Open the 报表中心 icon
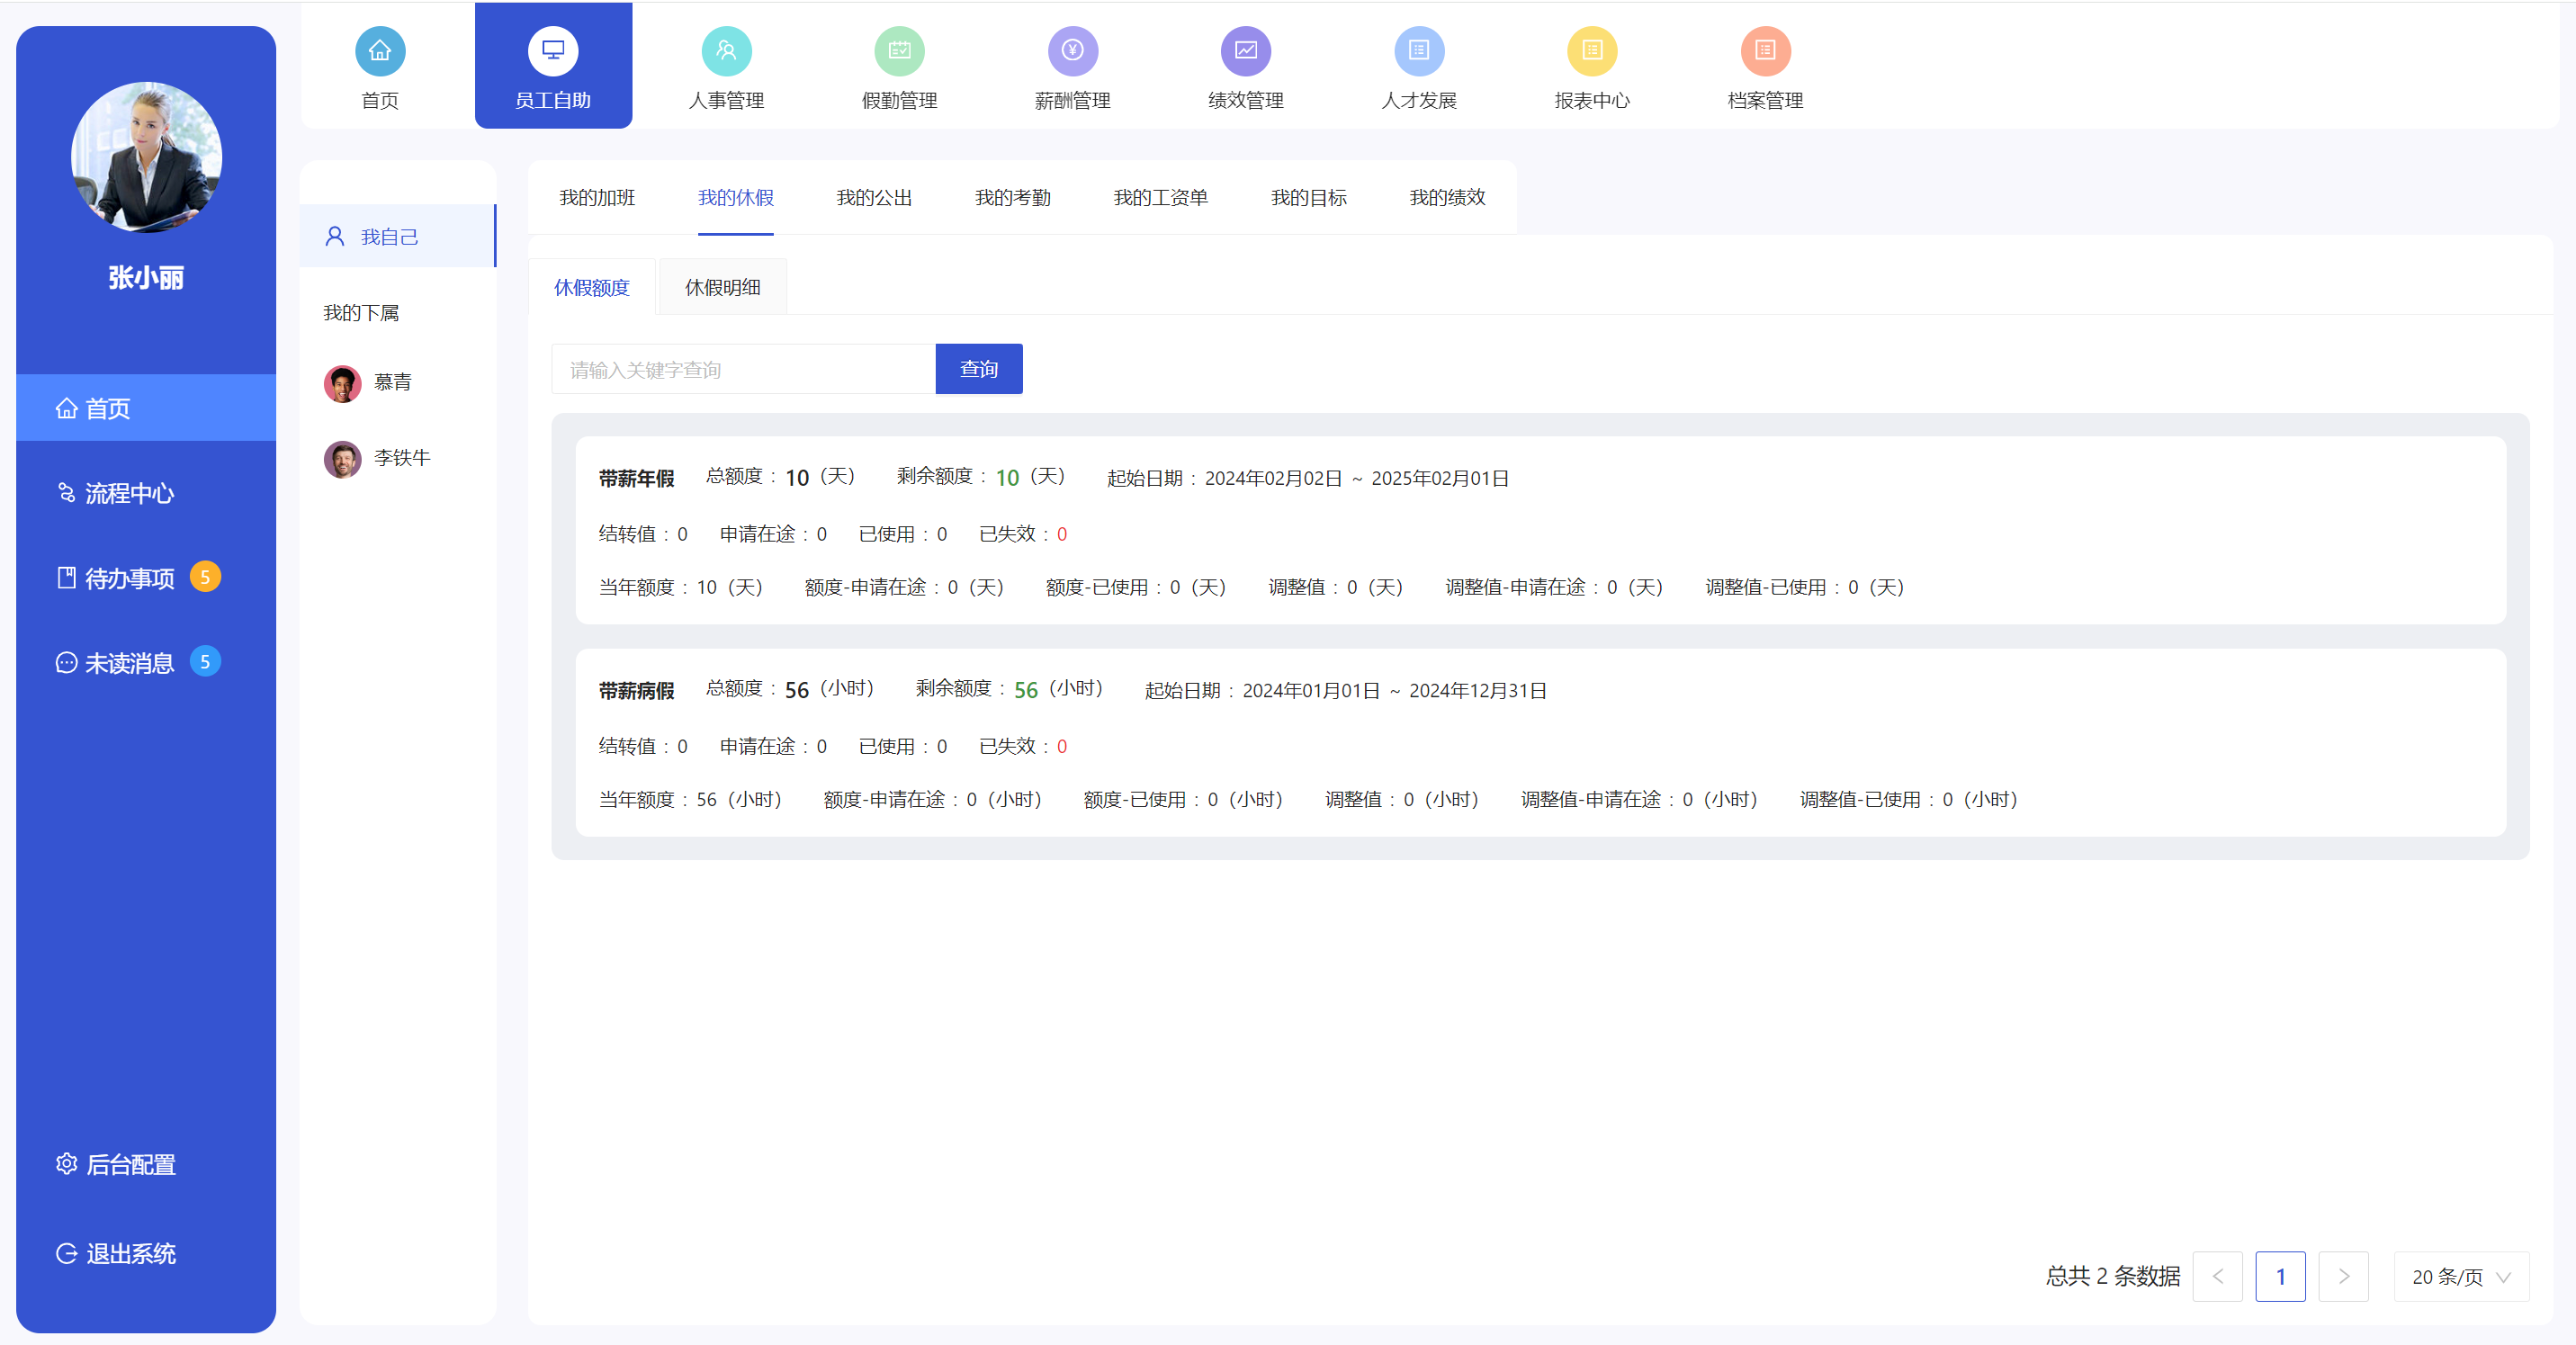Image resolution: width=2576 pixels, height=1345 pixels. (1592, 51)
